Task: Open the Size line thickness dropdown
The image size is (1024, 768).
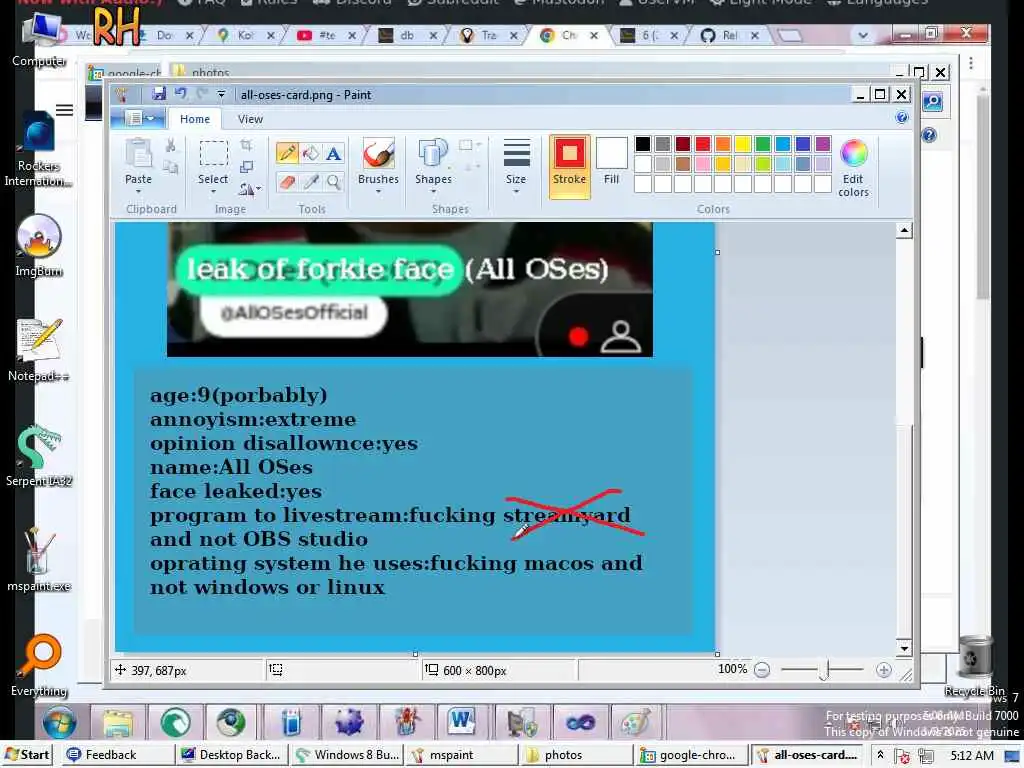Action: [516, 165]
